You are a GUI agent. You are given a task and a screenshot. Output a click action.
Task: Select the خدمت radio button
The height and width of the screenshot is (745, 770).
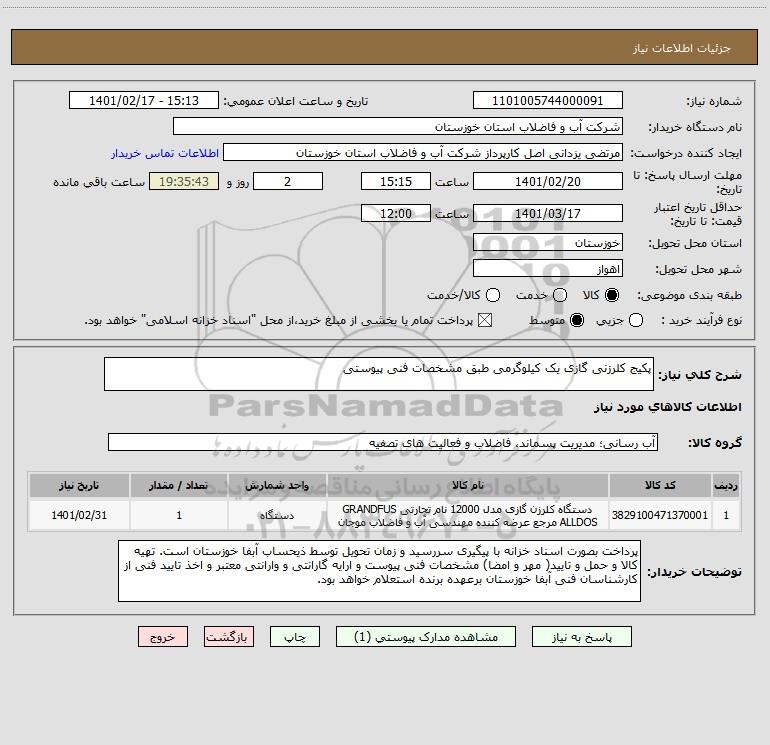pyautogui.click(x=560, y=295)
